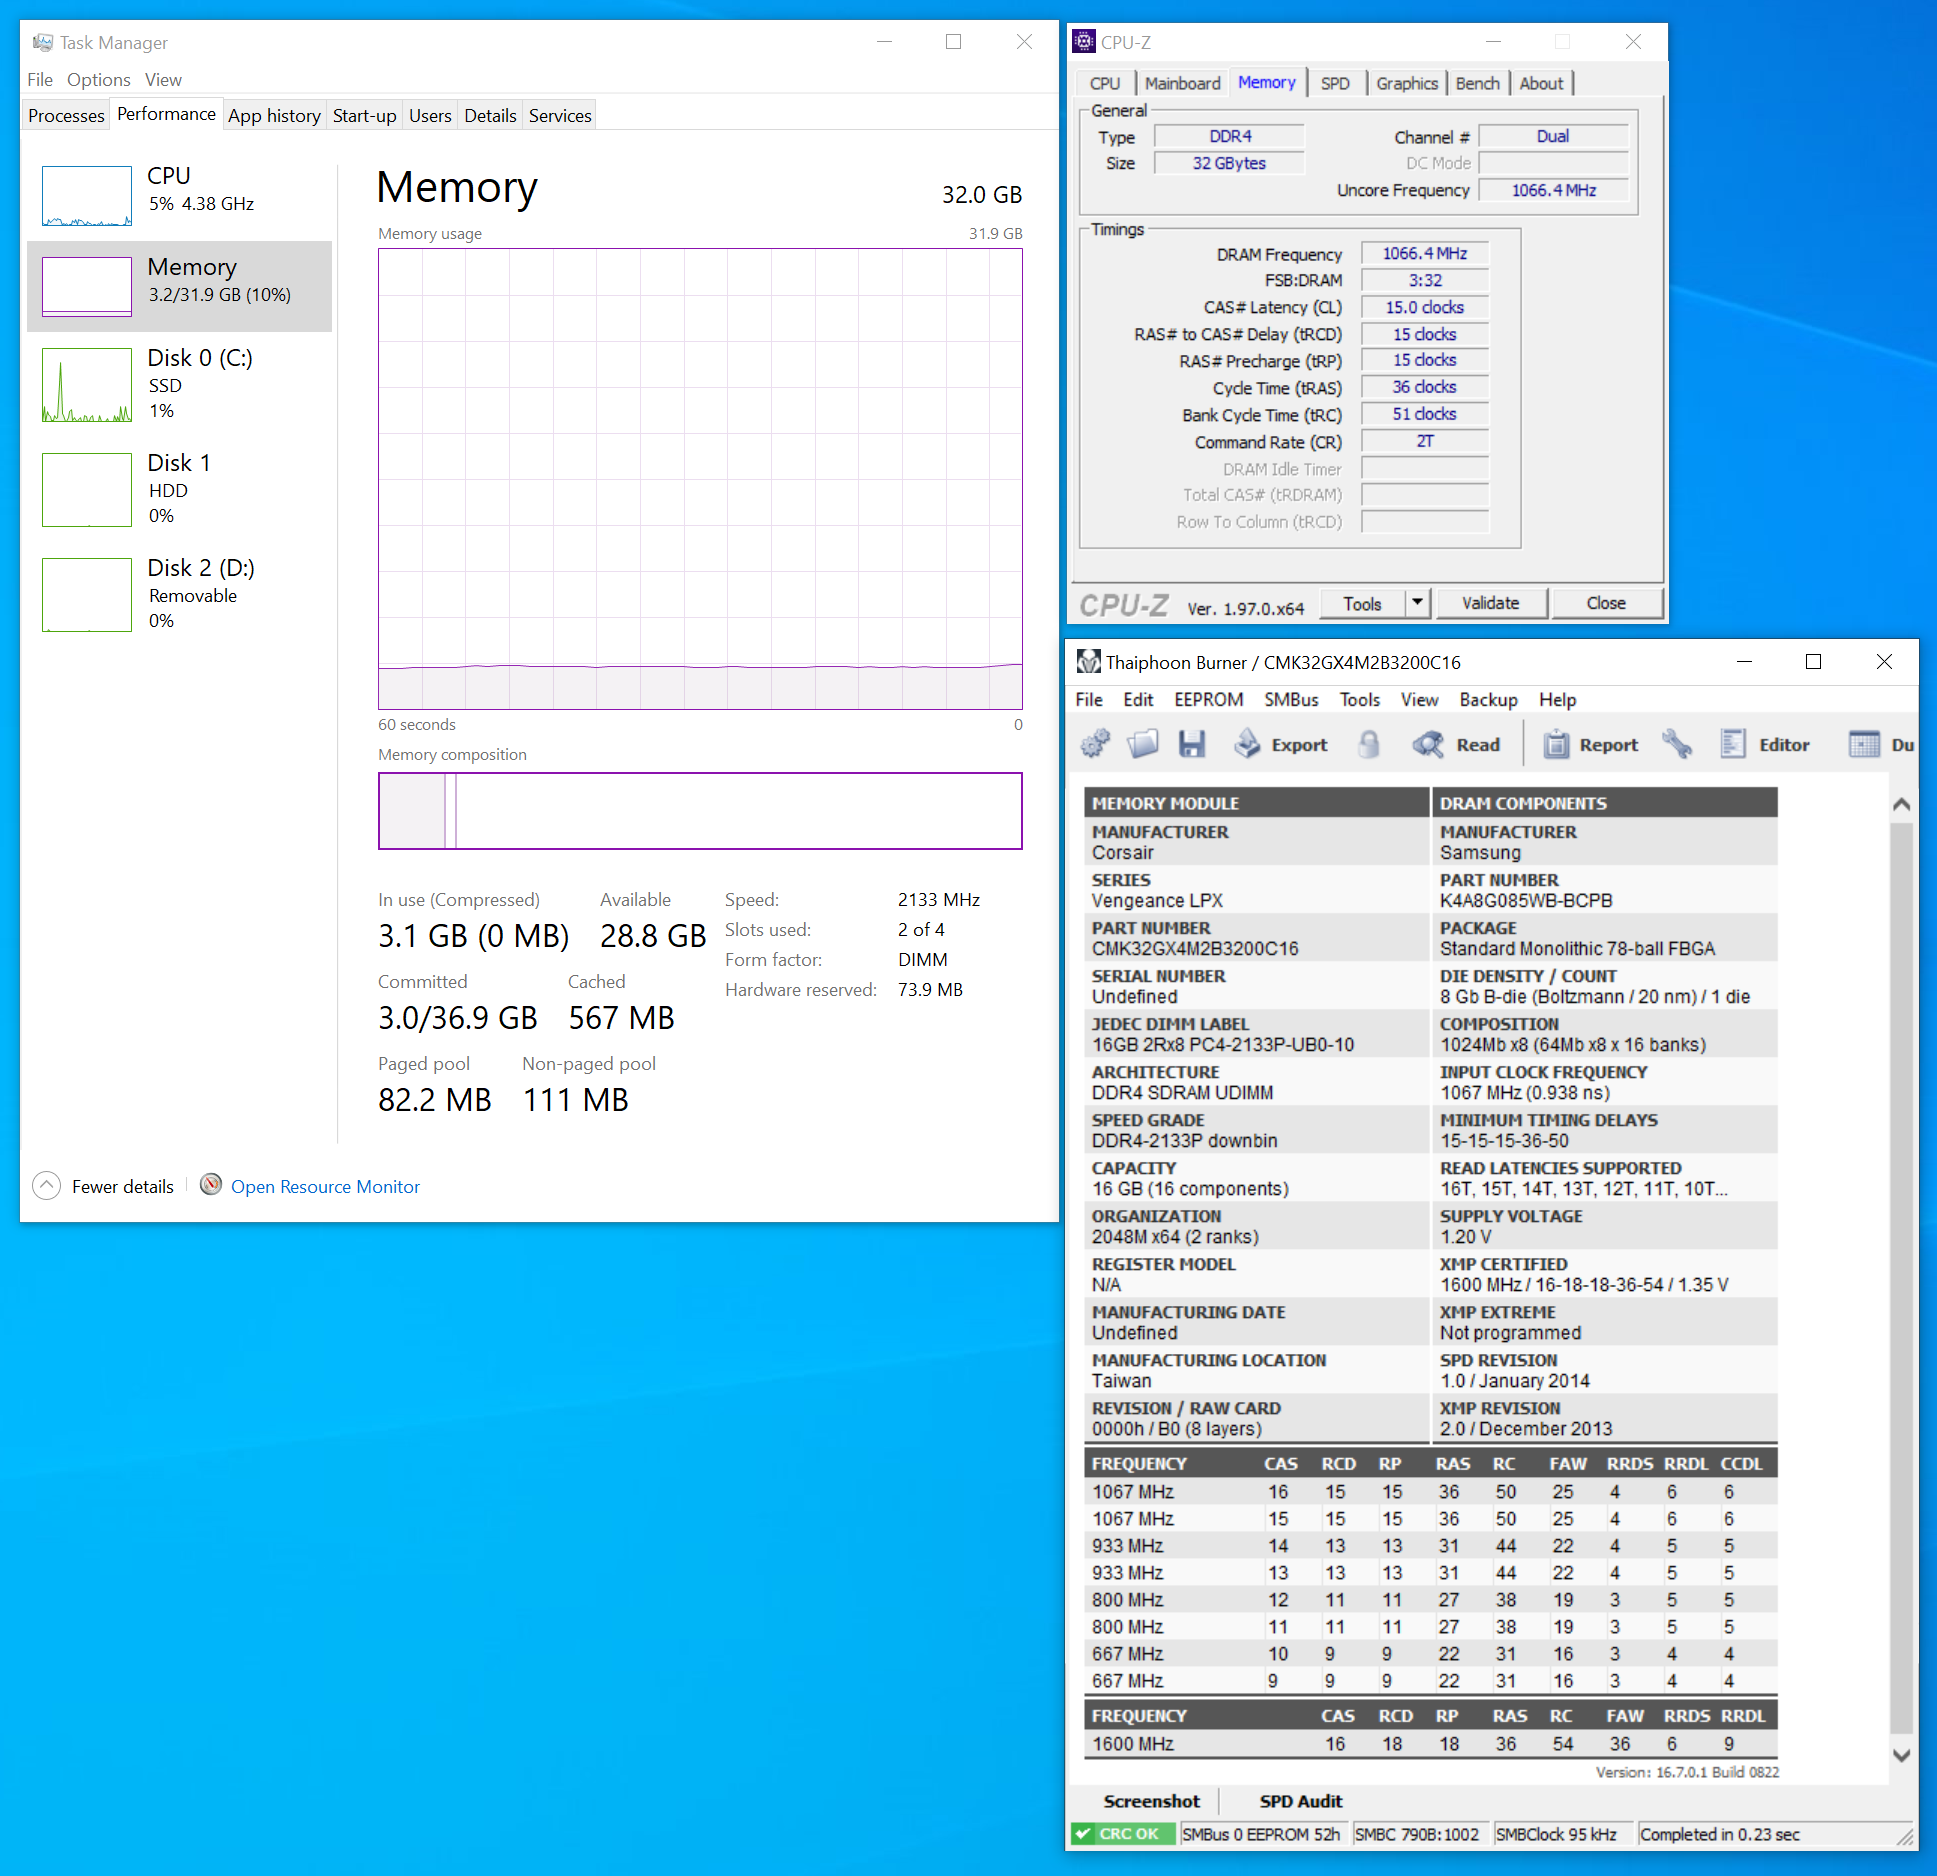The image size is (1937, 1876).
Task: Open the Report toolbar item
Action: [1591, 744]
